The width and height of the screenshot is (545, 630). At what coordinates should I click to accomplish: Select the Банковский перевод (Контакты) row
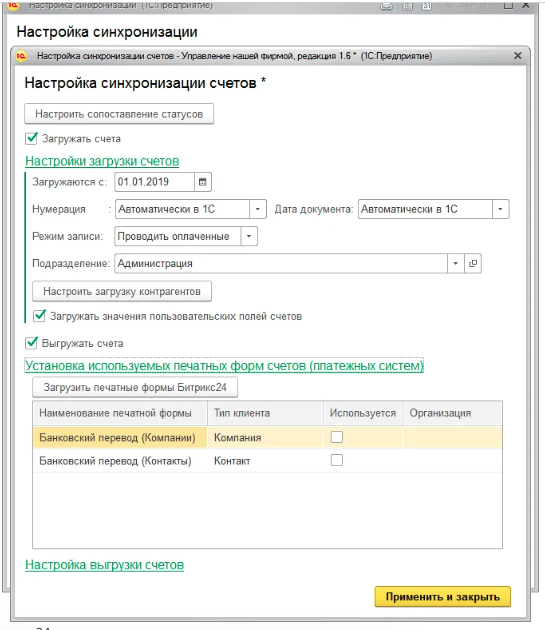[x=267, y=461]
